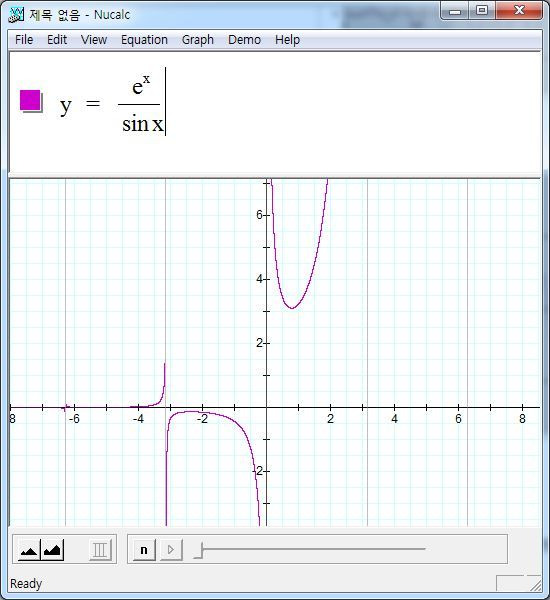
Task: Click the n parameter button
Action: (x=144, y=550)
